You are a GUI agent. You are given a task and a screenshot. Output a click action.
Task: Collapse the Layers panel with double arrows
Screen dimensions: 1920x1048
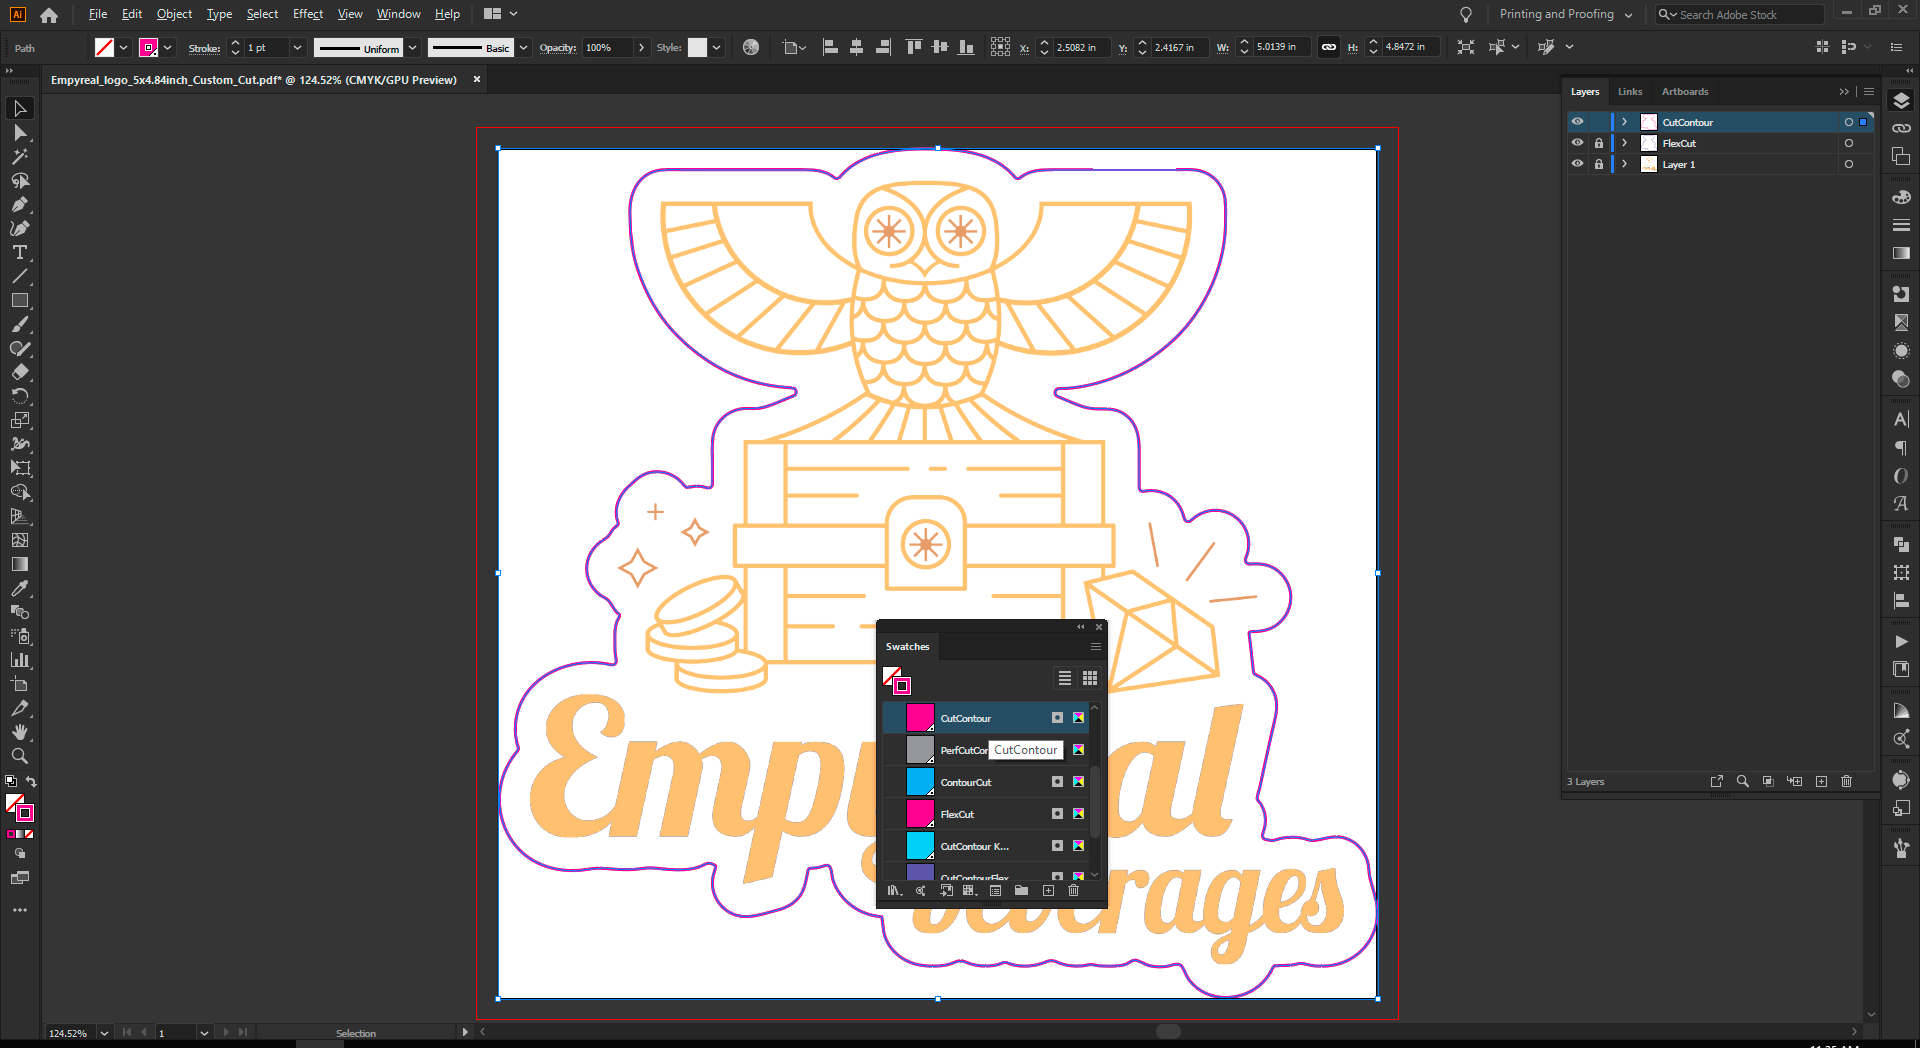[x=1844, y=91]
